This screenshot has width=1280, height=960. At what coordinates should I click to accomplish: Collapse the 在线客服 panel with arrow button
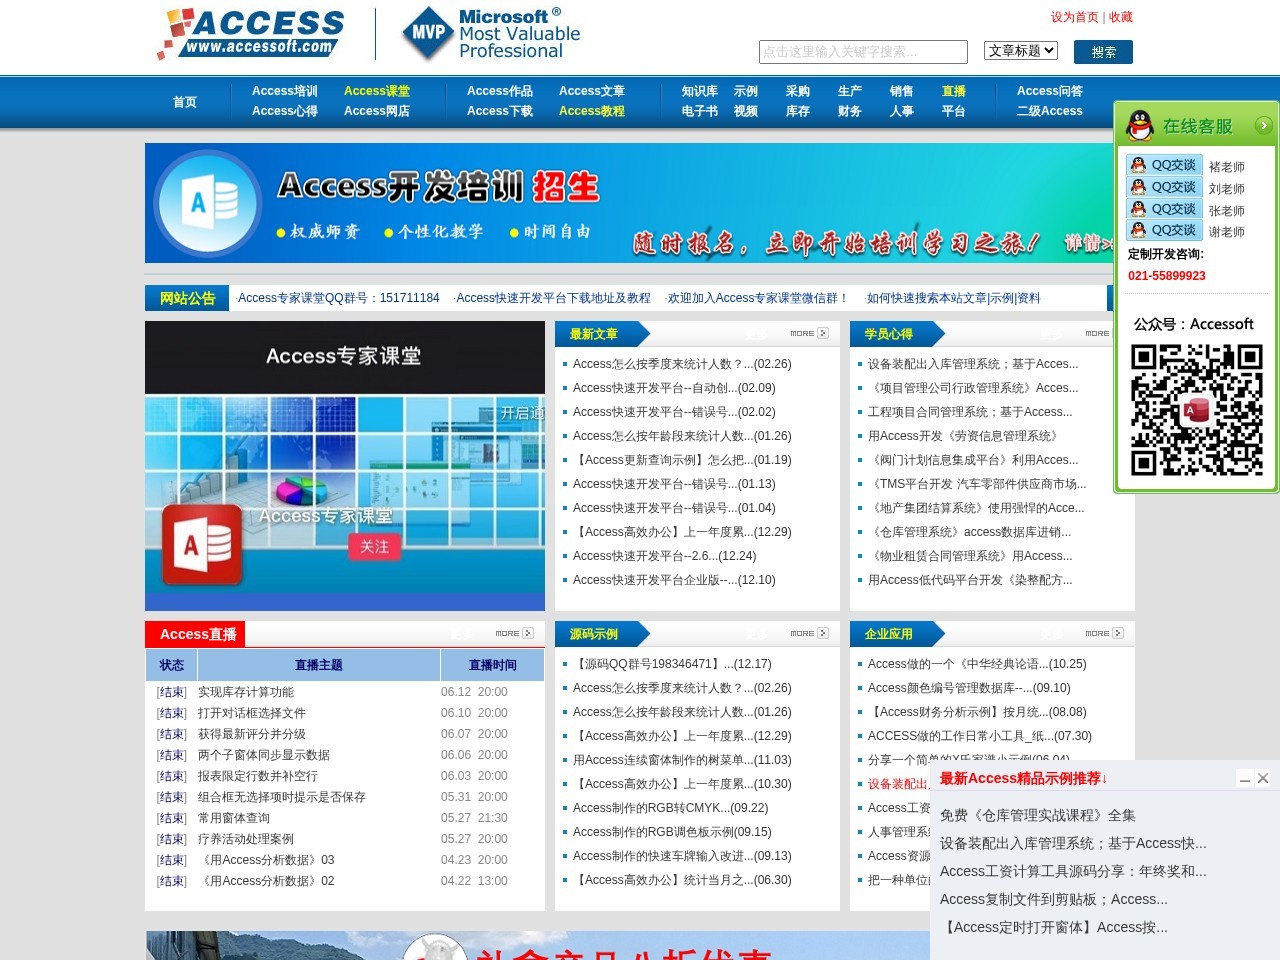tap(1263, 125)
